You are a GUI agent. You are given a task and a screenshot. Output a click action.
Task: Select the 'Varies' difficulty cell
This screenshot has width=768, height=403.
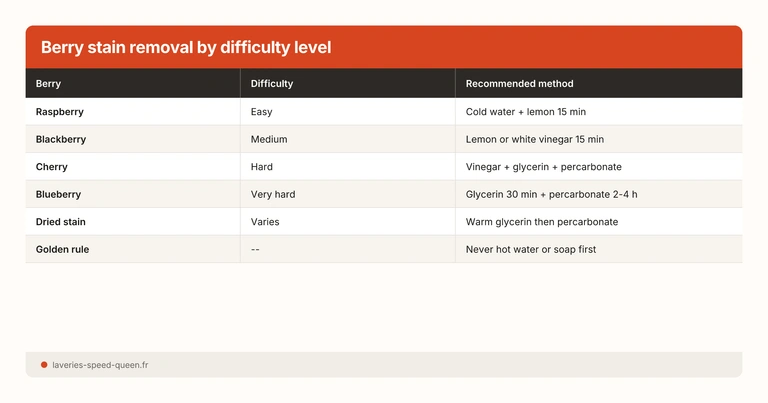[265, 222]
